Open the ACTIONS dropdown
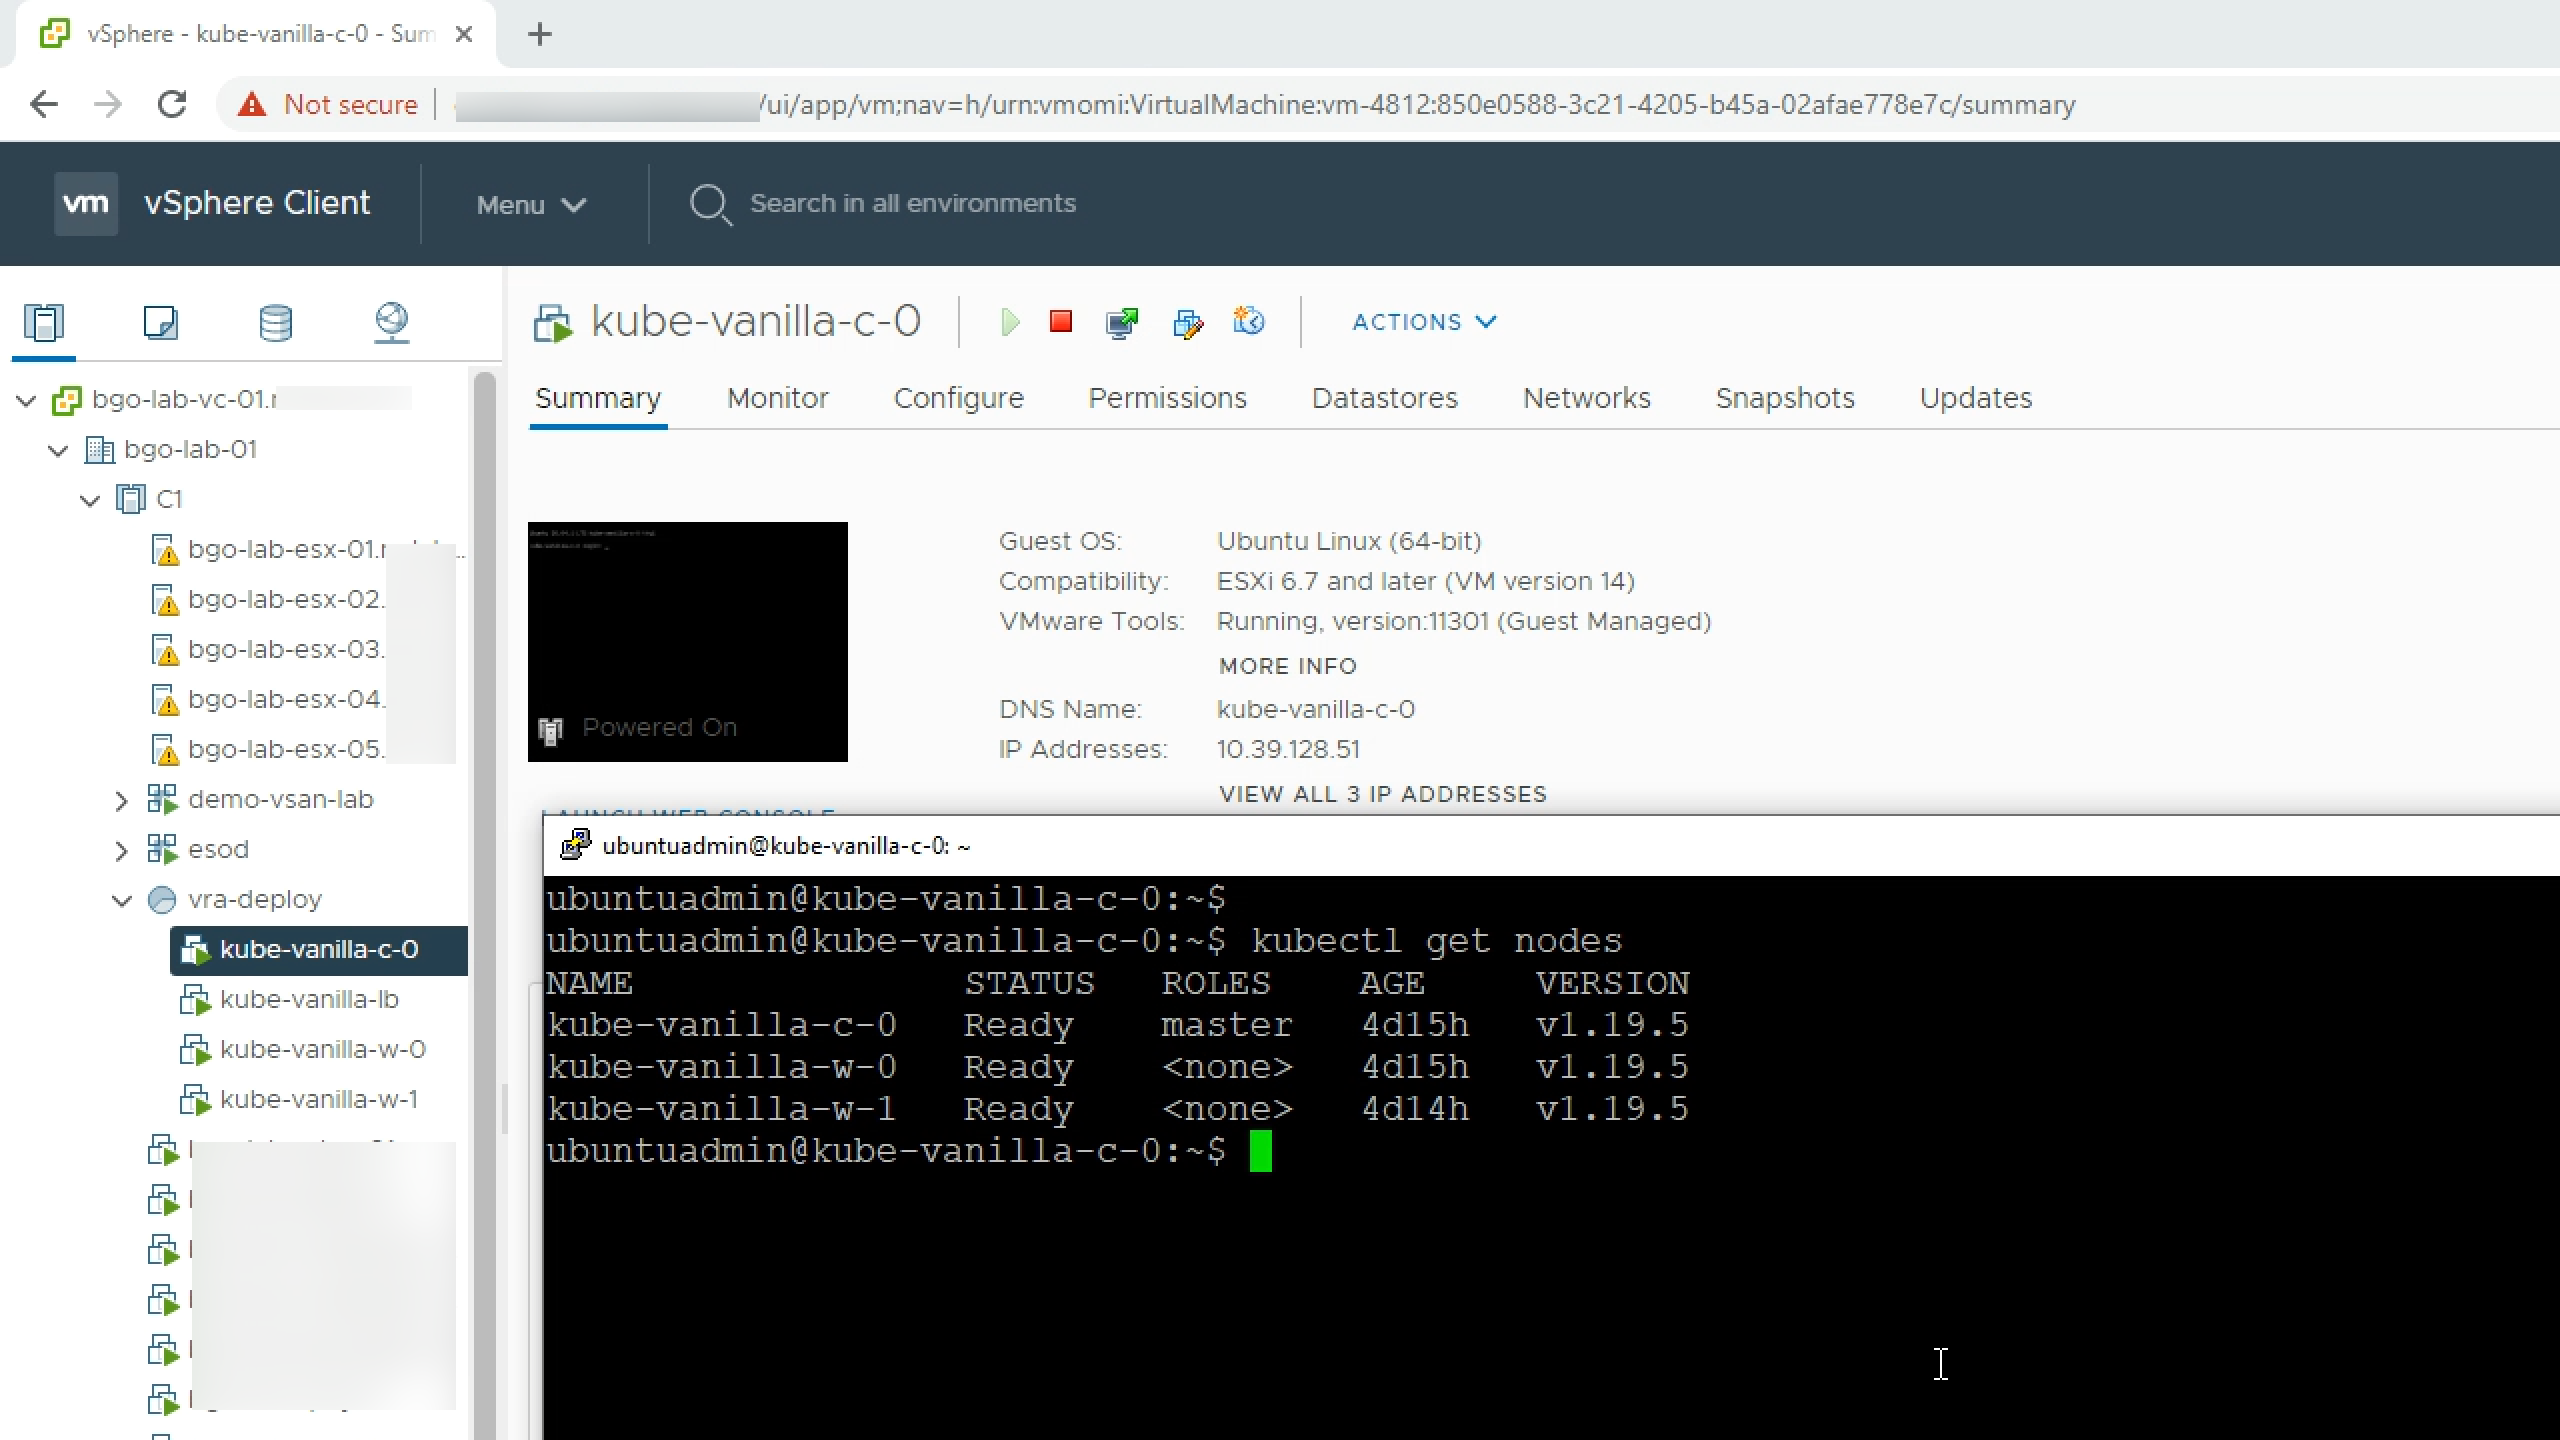 point(1425,322)
